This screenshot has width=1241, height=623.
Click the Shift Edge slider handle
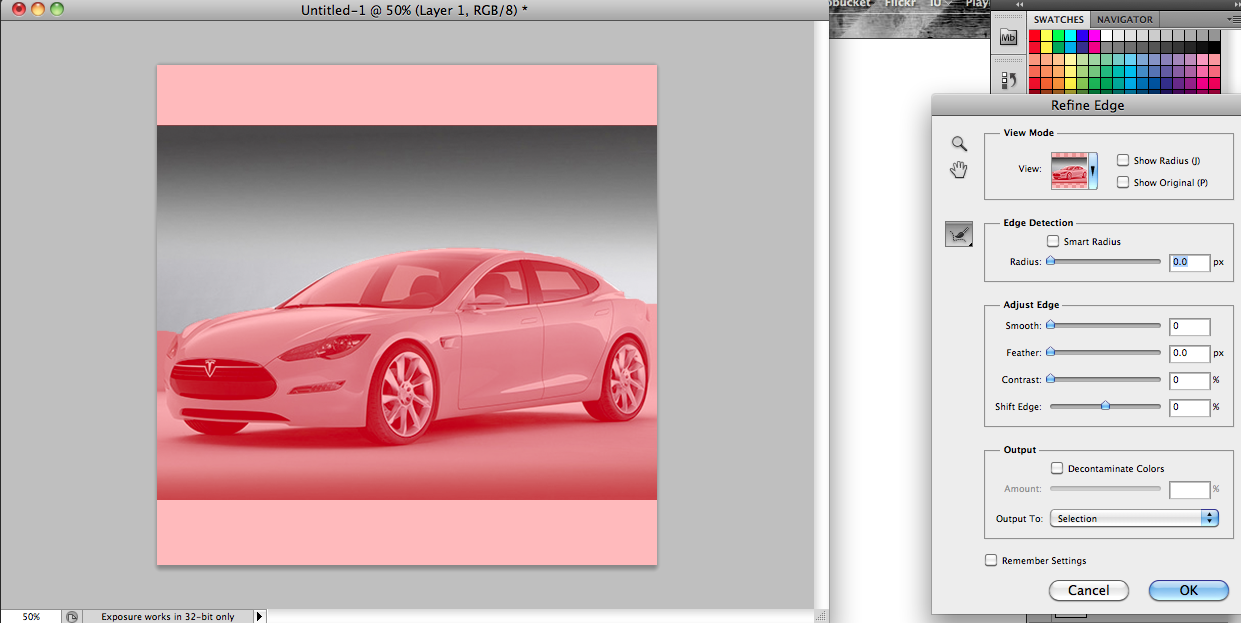coord(1105,406)
